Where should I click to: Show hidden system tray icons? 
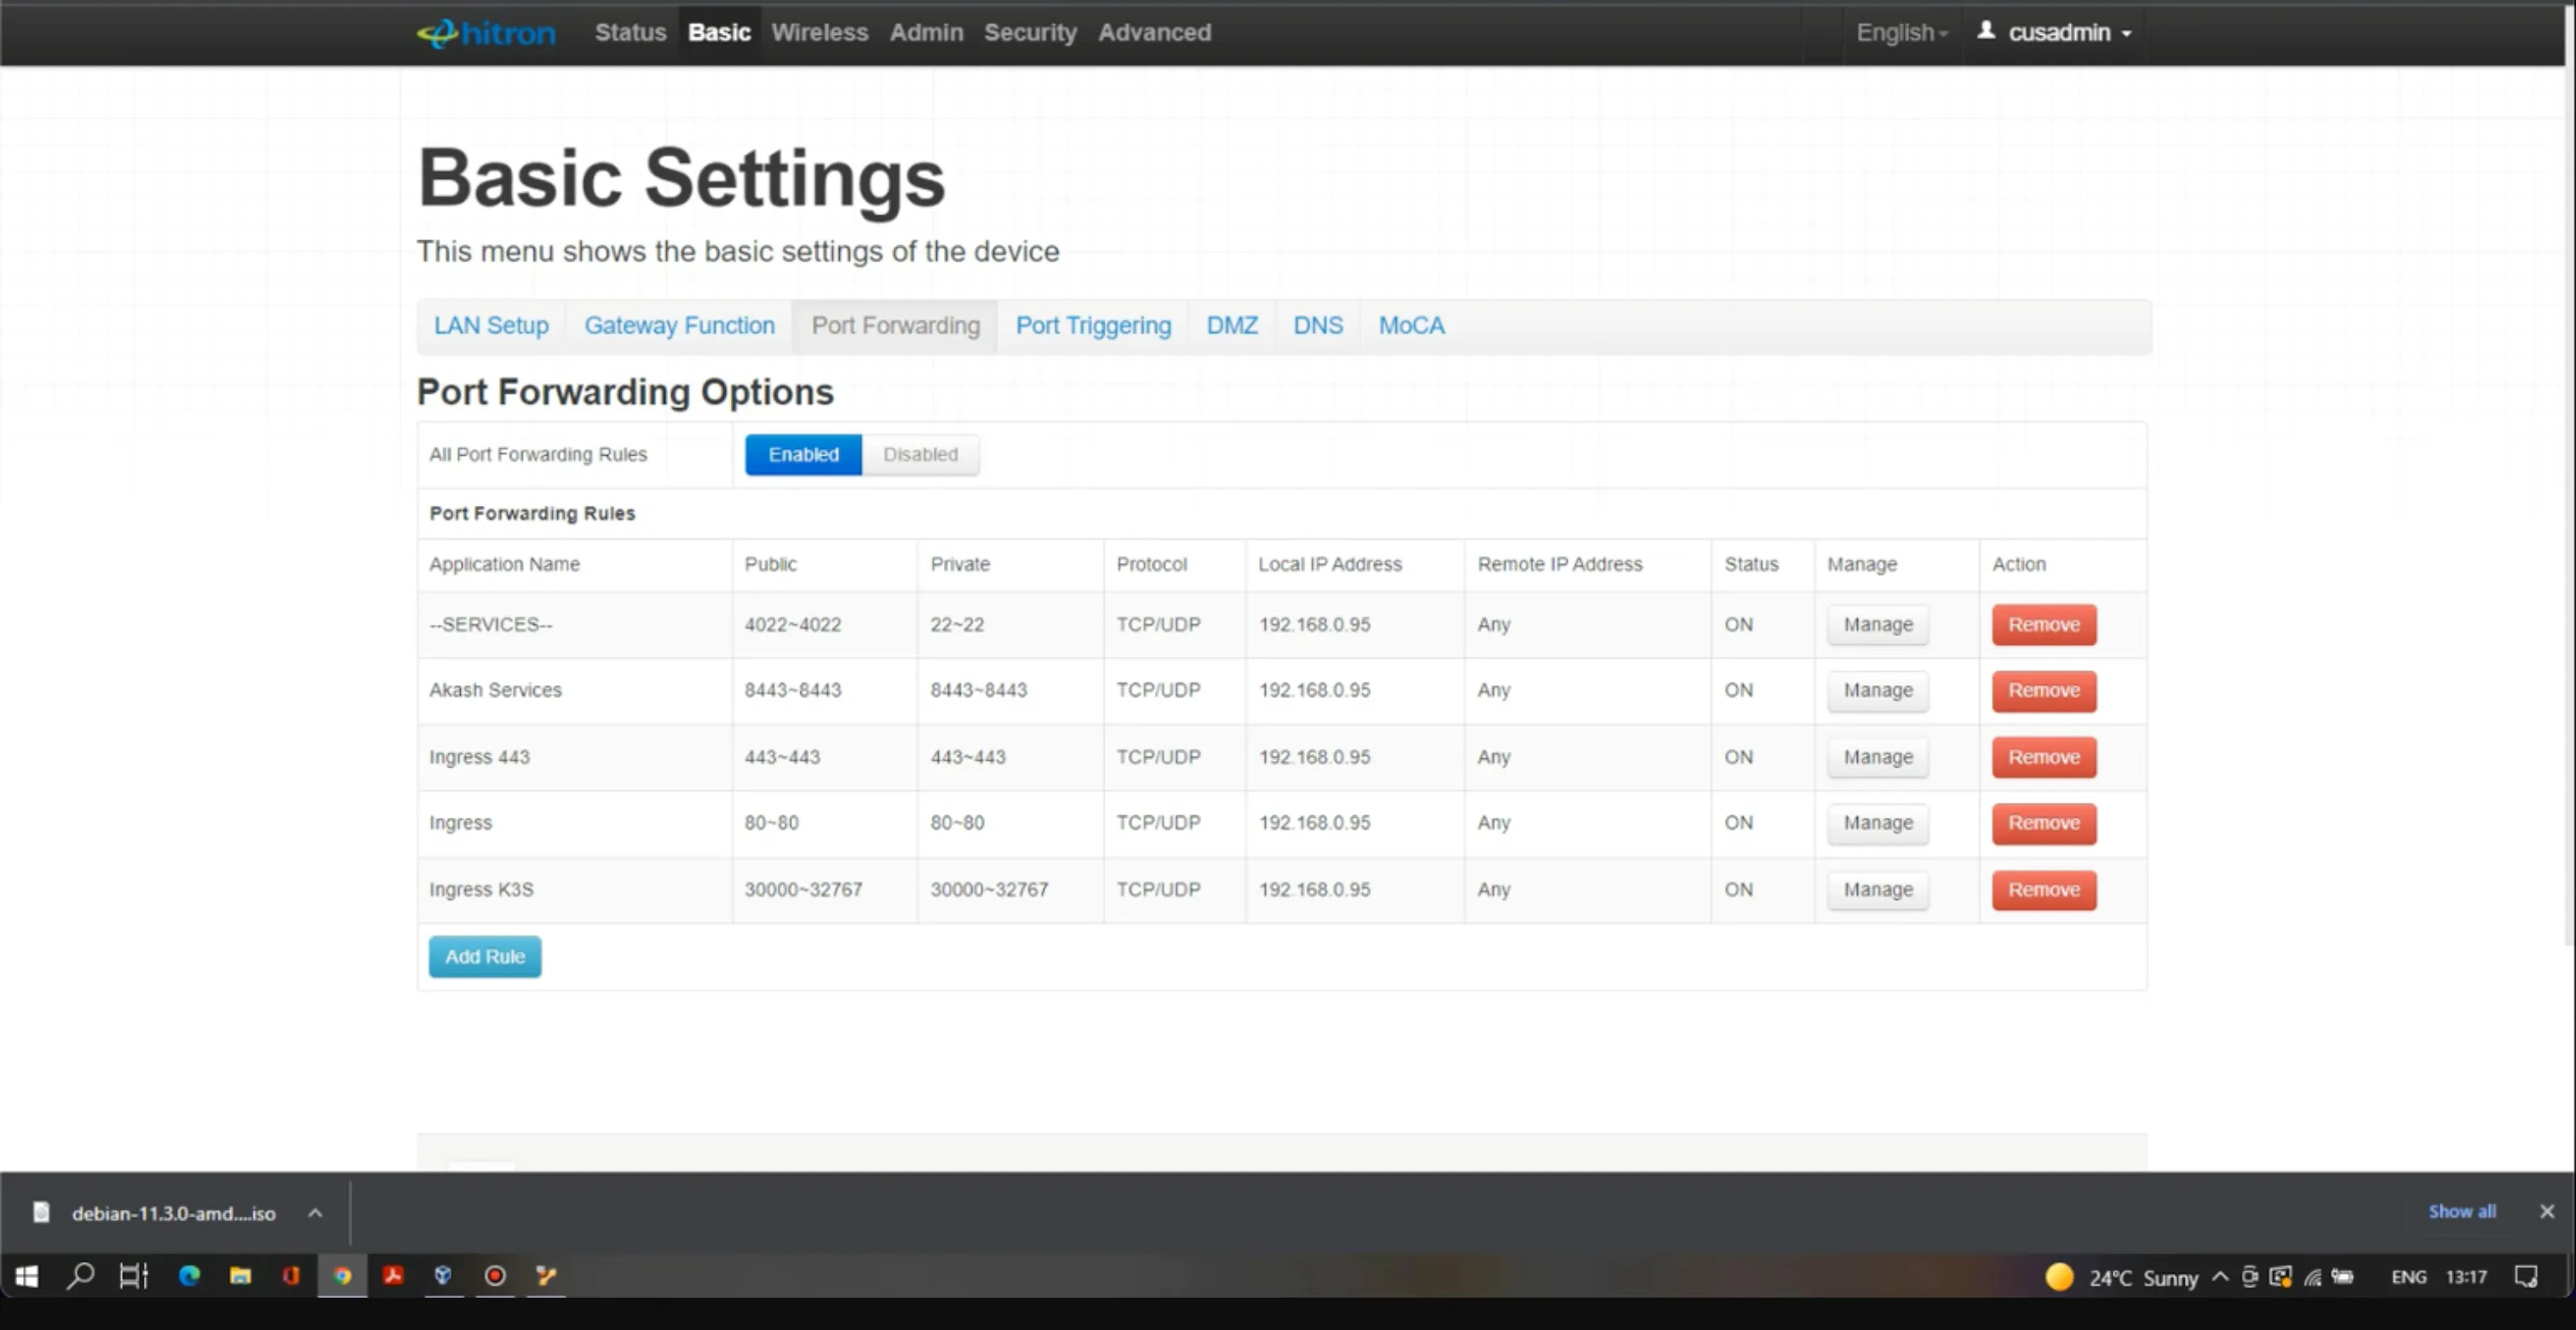click(2220, 1277)
